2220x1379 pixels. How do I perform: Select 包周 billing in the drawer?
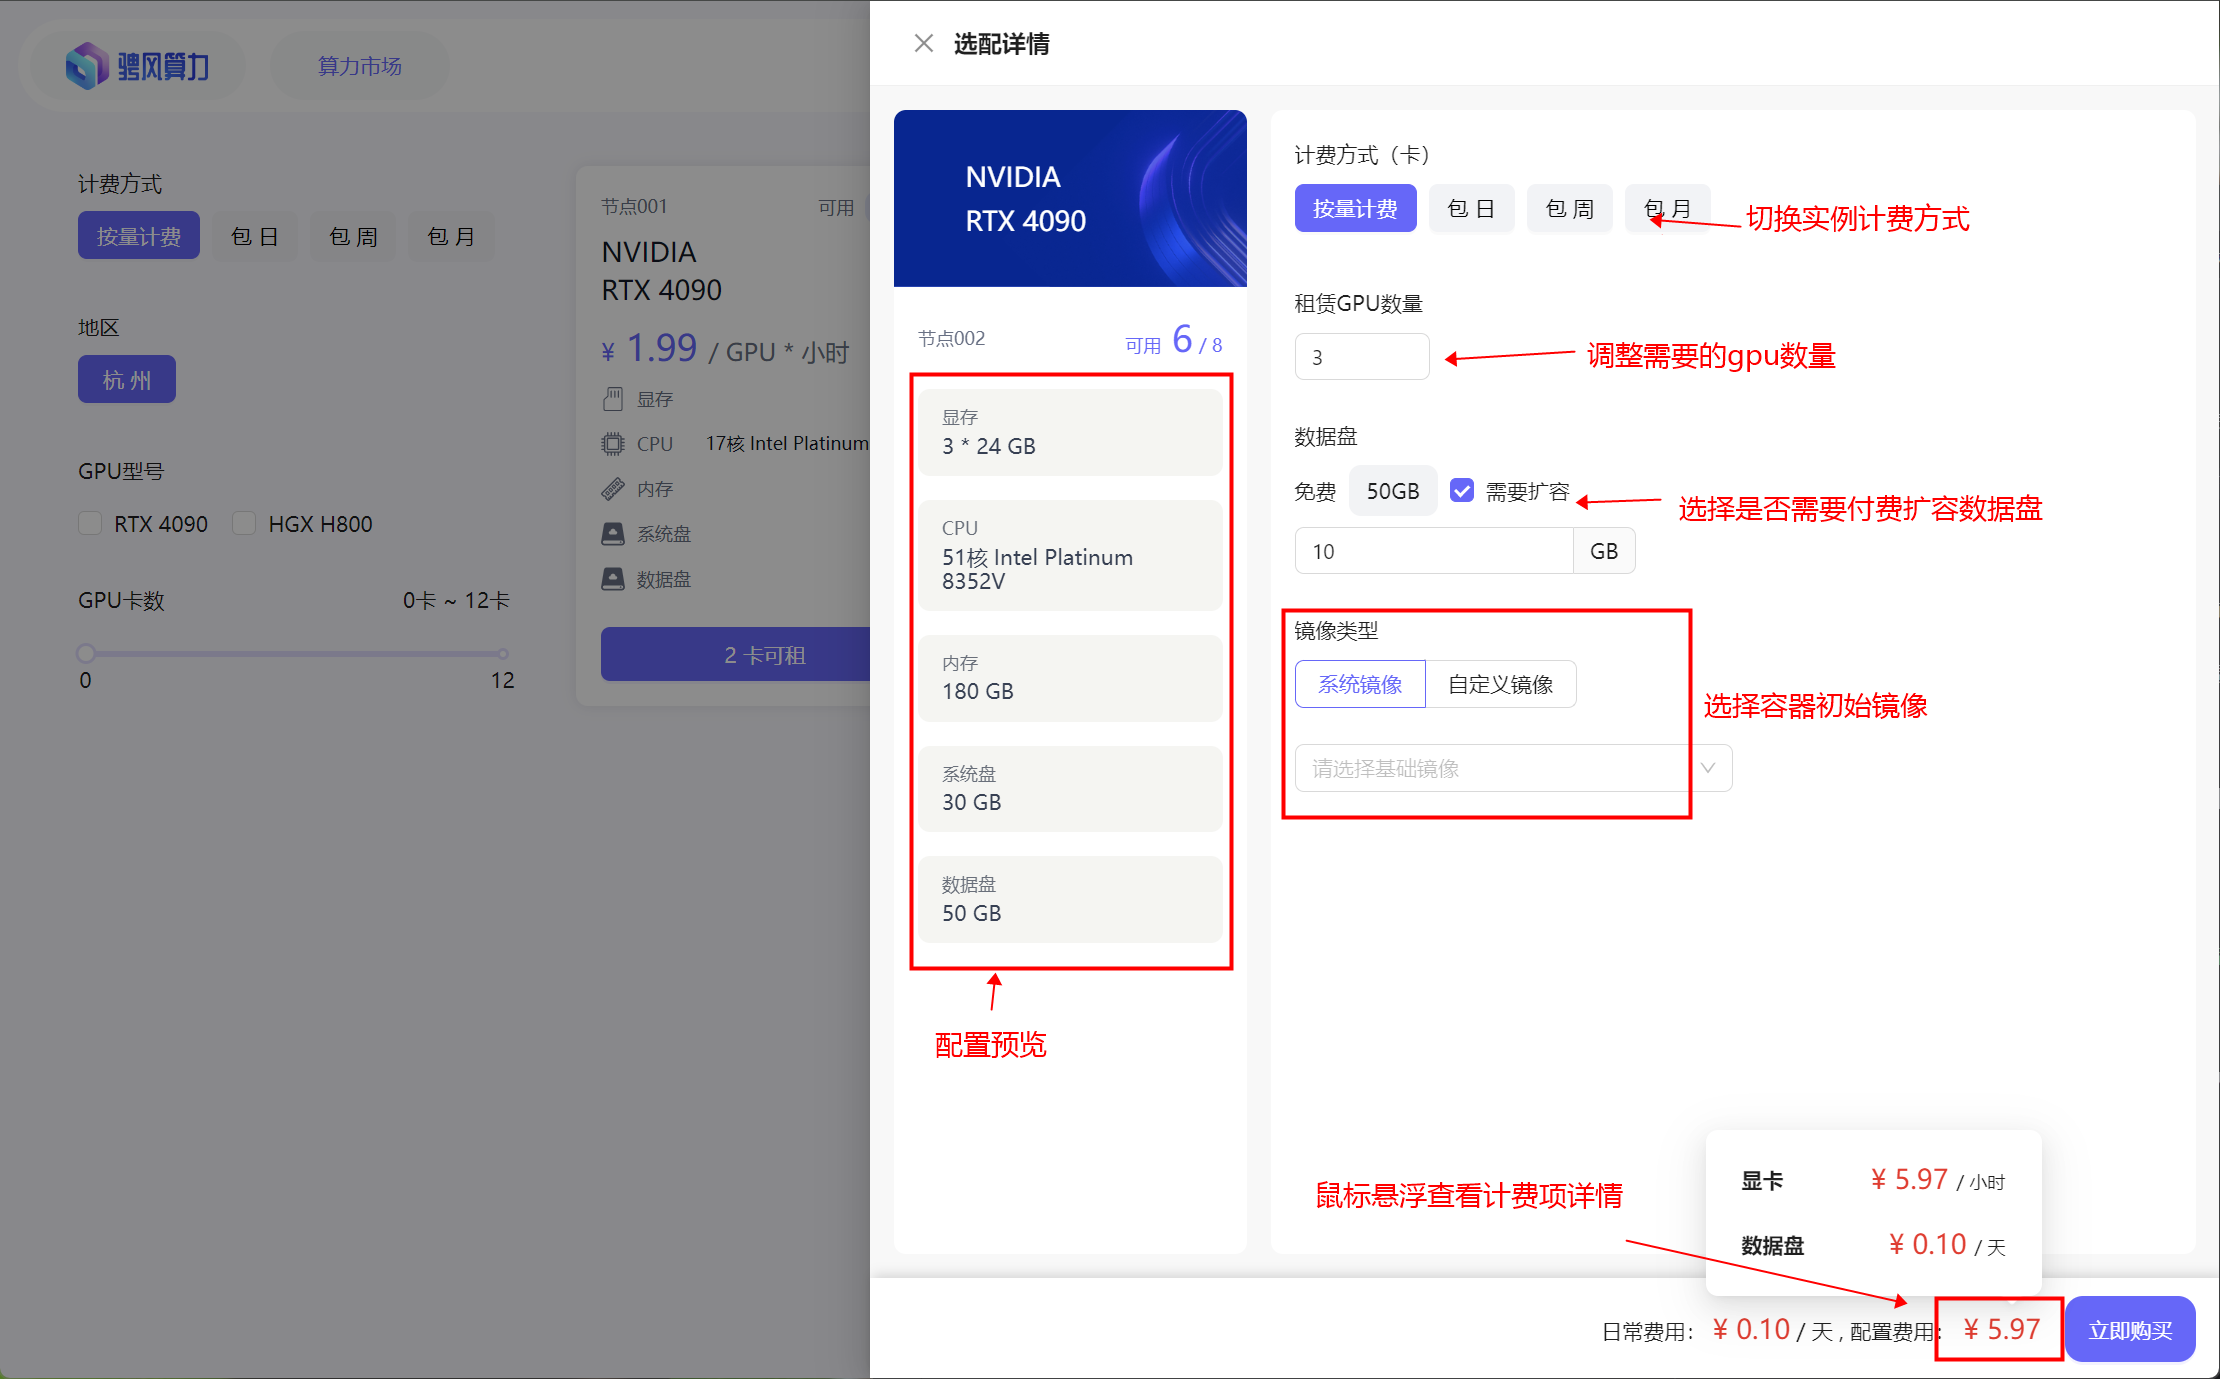point(1569,208)
